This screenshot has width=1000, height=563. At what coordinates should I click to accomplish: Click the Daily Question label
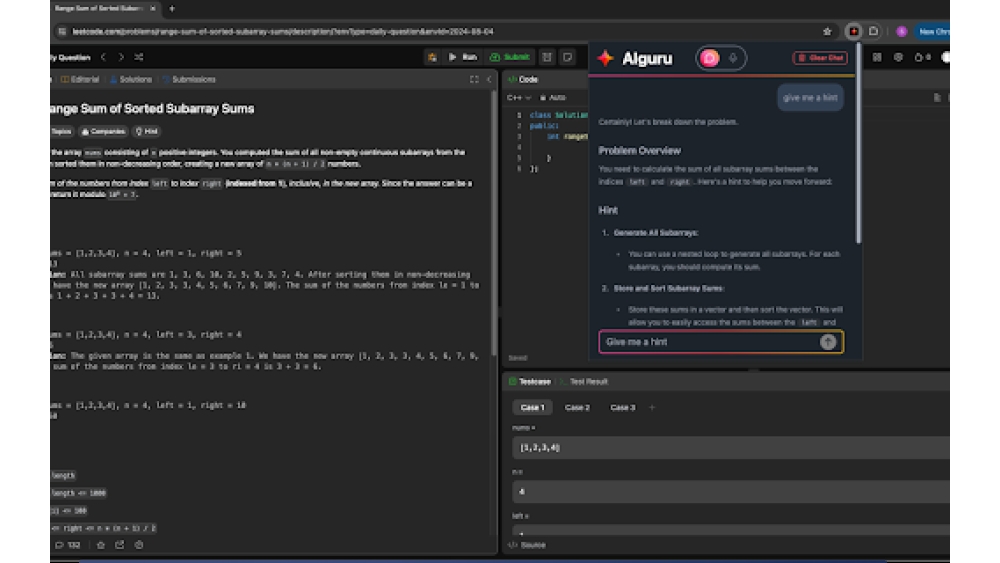[x=70, y=57]
